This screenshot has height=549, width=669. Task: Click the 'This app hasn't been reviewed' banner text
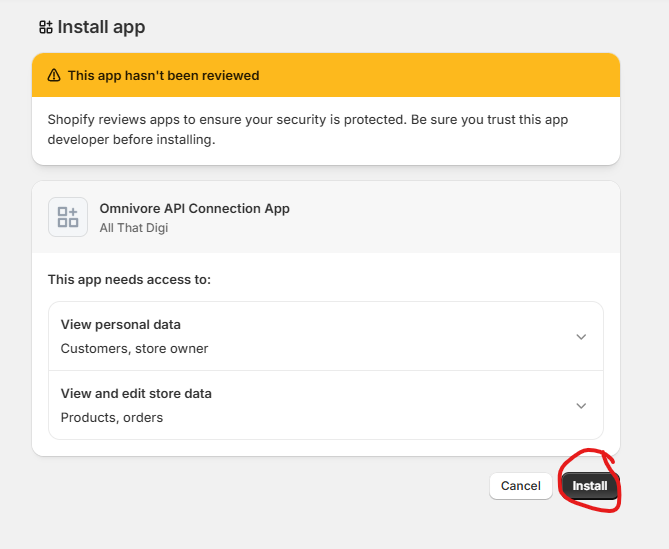[x=163, y=76]
